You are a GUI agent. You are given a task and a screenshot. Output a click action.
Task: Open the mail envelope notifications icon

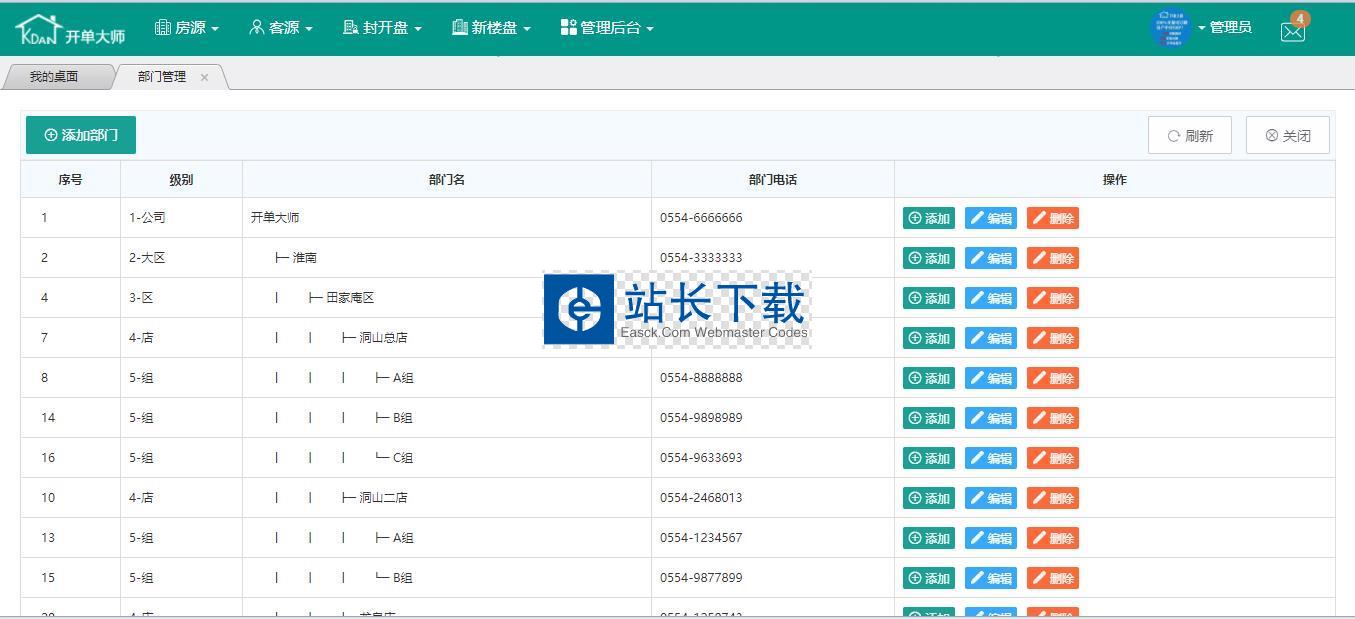1293,30
